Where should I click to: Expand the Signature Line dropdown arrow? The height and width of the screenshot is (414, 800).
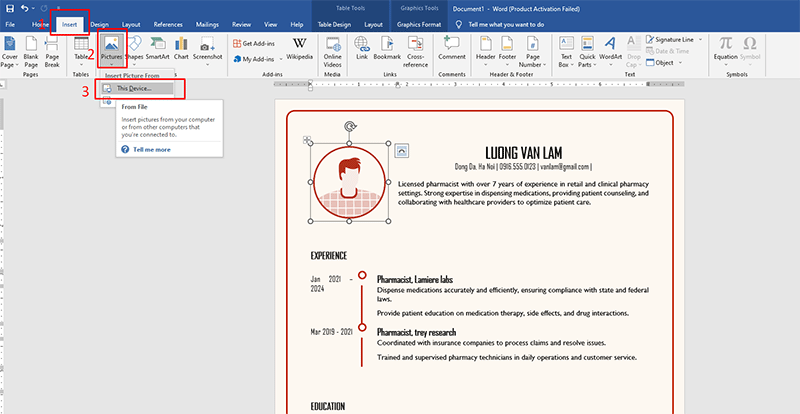click(x=700, y=39)
